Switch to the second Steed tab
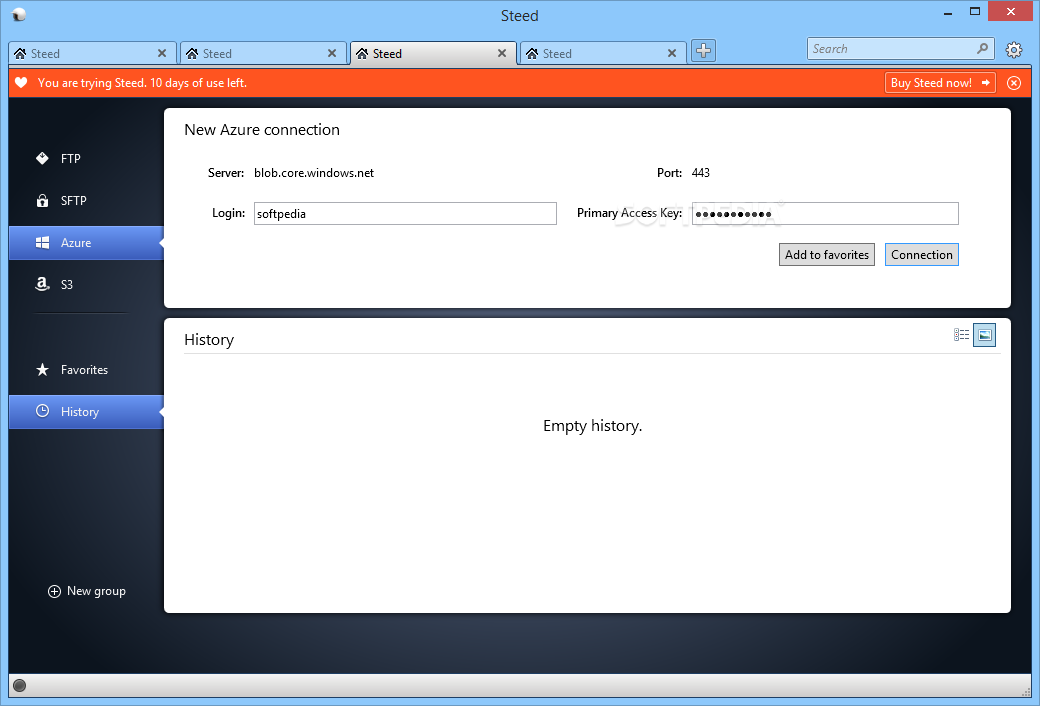1040x706 pixels. (263, 53)
